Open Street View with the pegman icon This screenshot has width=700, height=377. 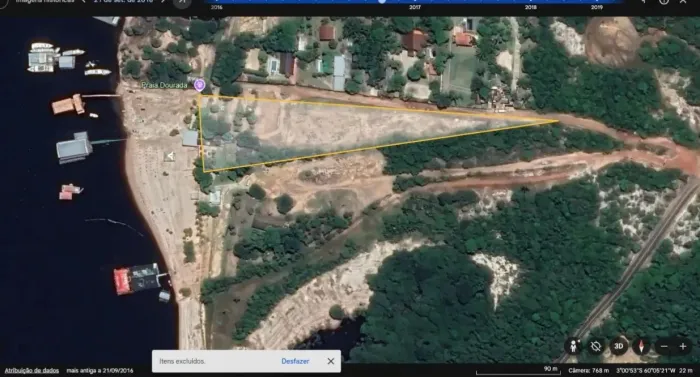(x=573, y=346)
